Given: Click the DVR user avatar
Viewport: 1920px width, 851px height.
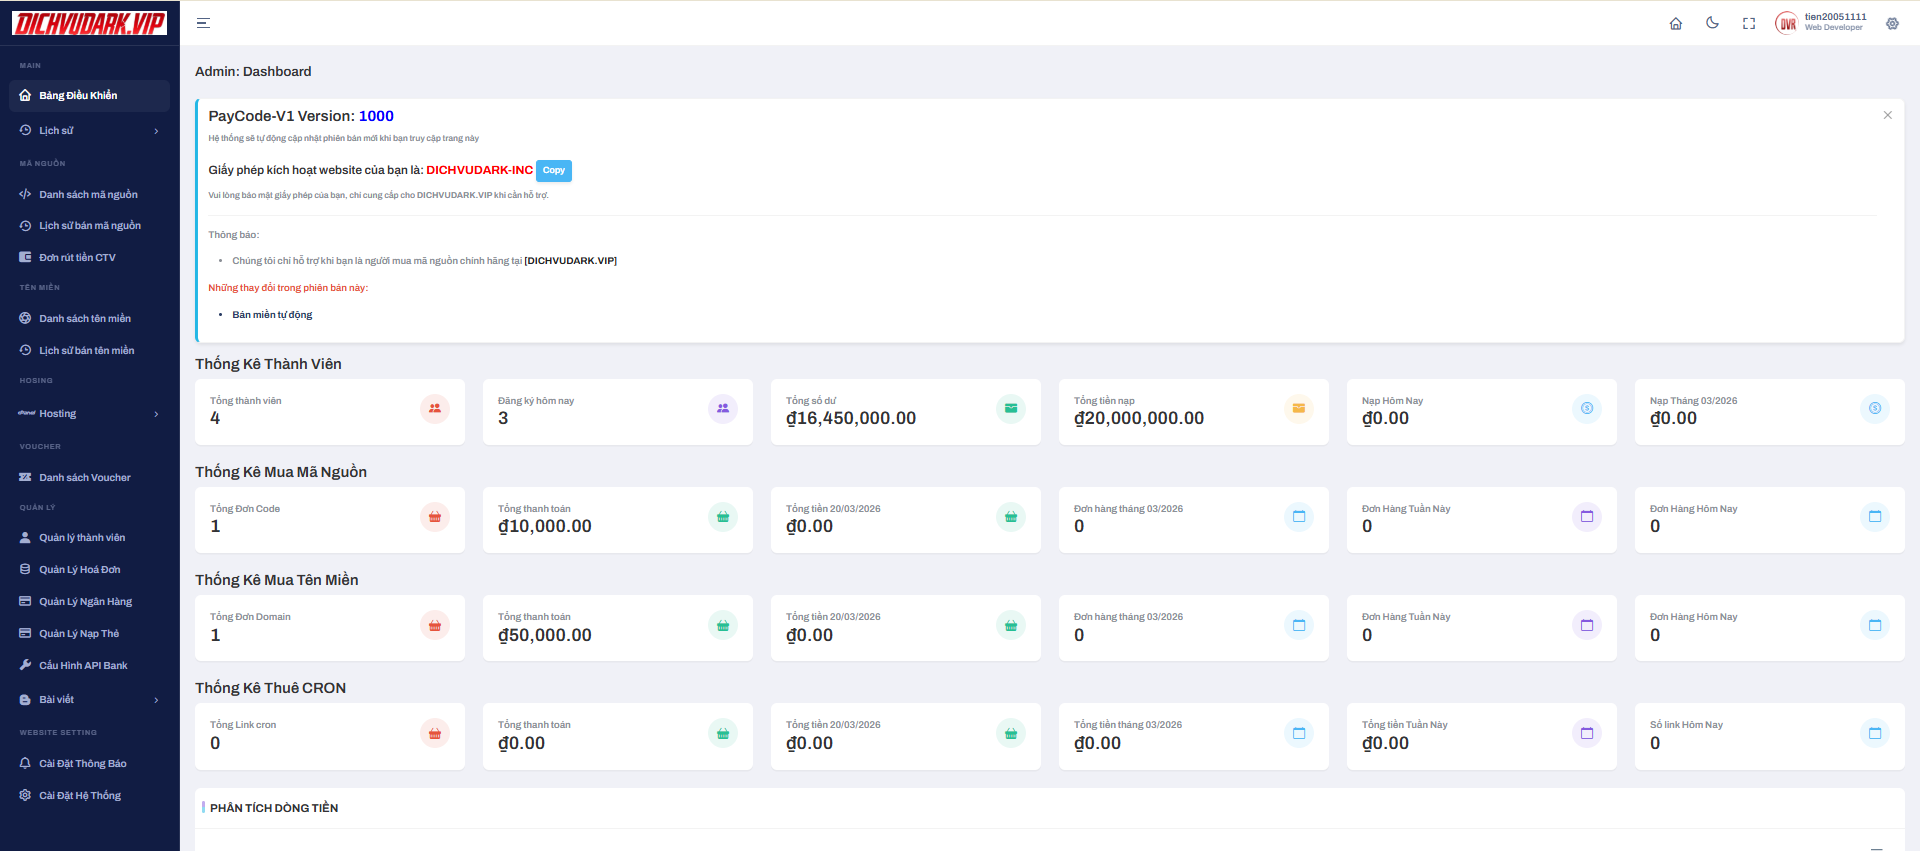Looking at the screenshot, I should coord(1786,23).
